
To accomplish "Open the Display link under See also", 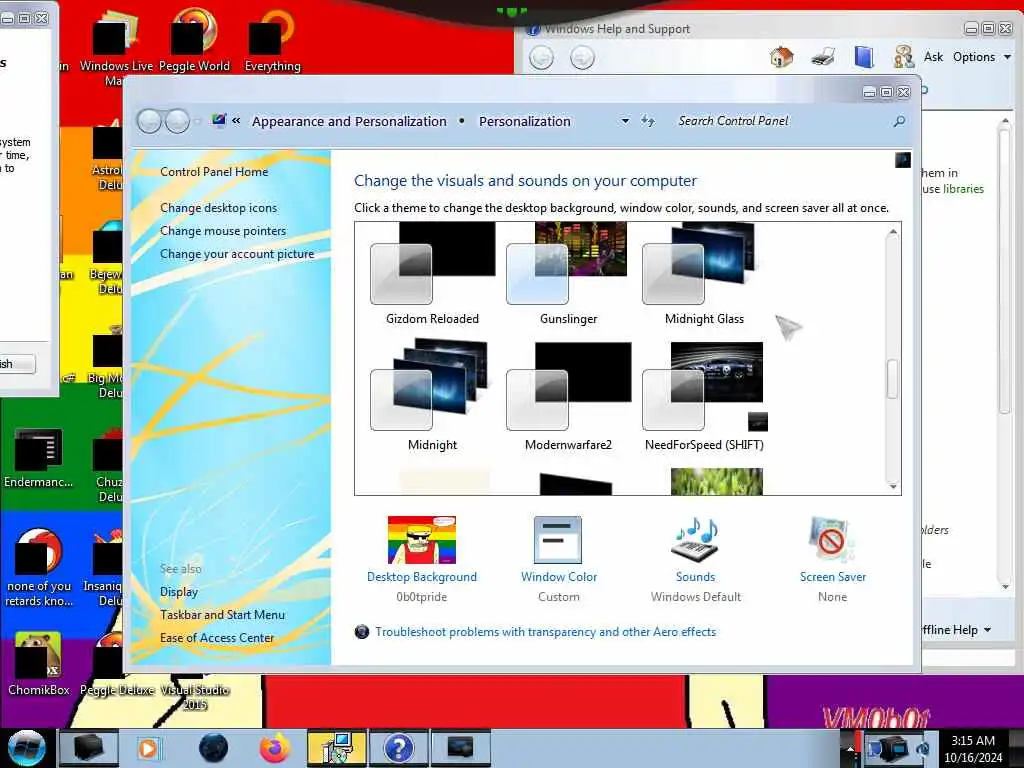I will 179,592.
